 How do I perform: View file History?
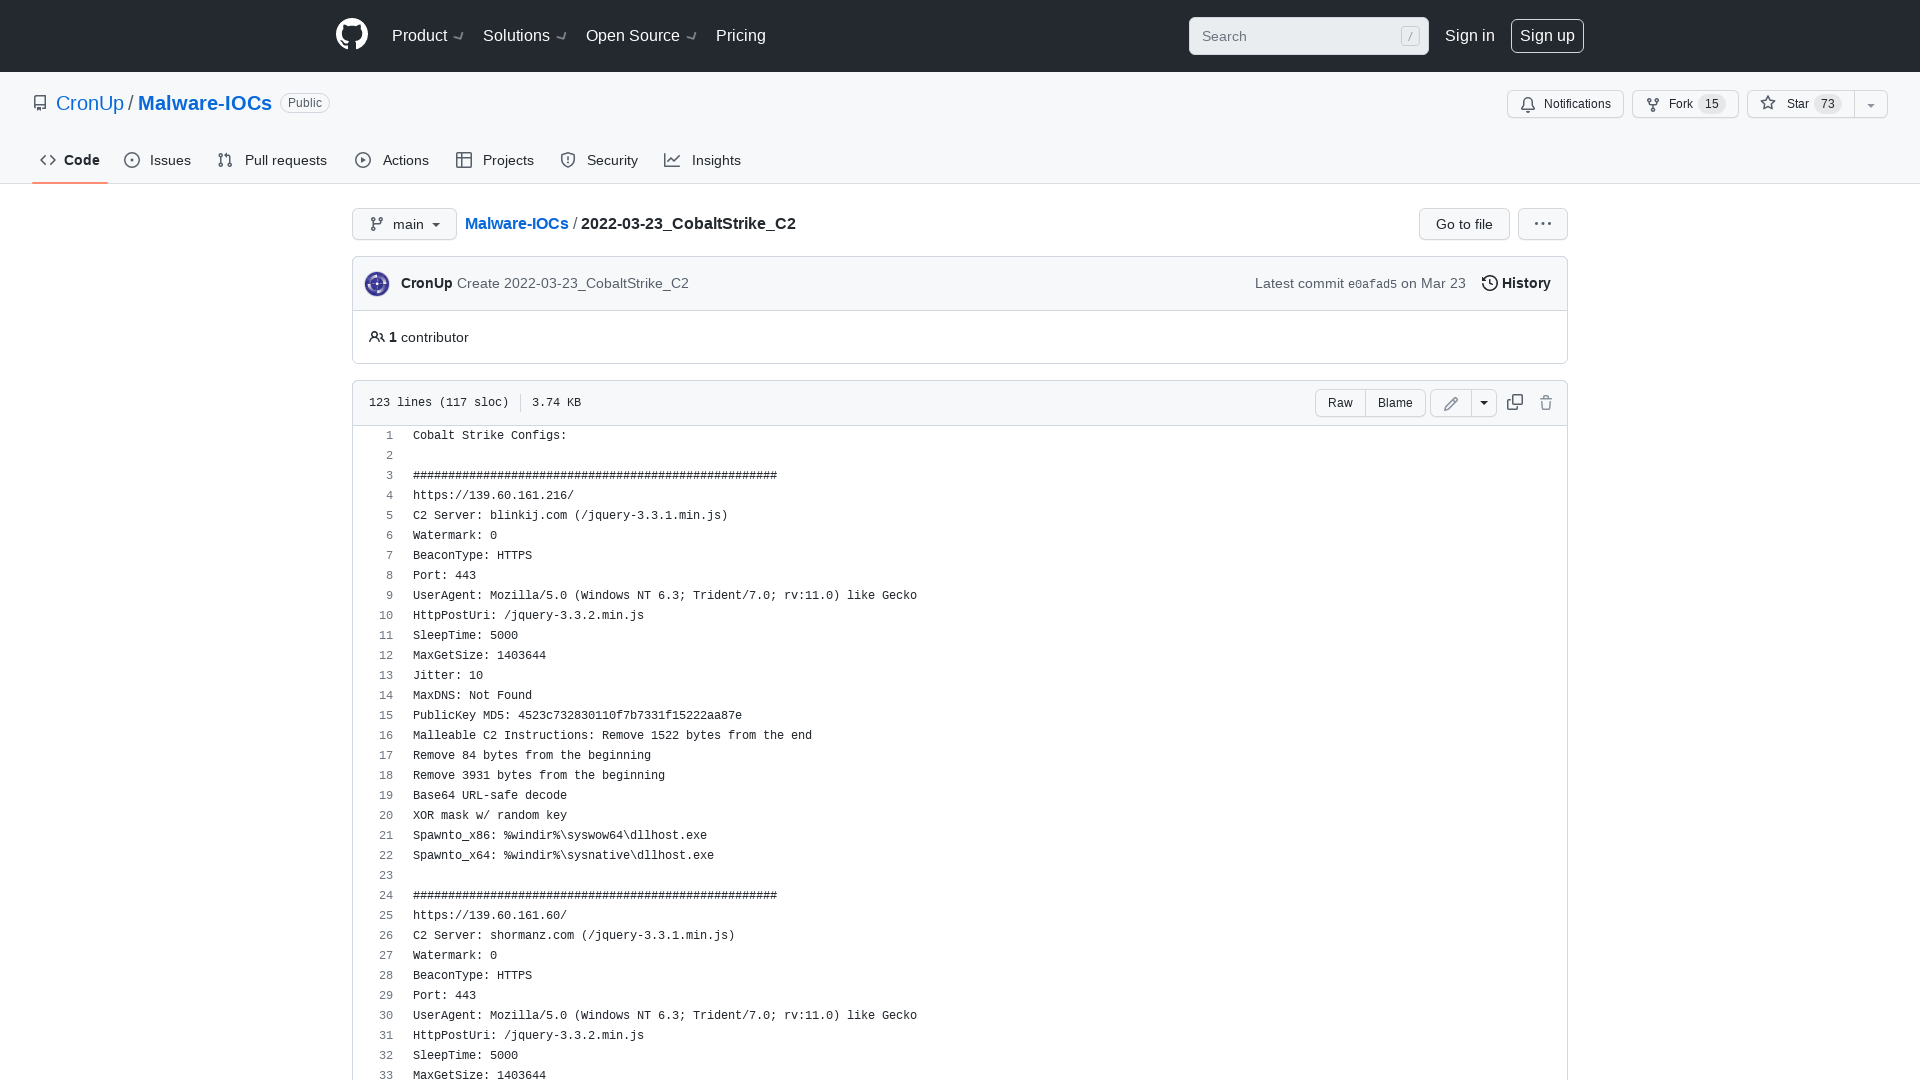click(1516, 283)
